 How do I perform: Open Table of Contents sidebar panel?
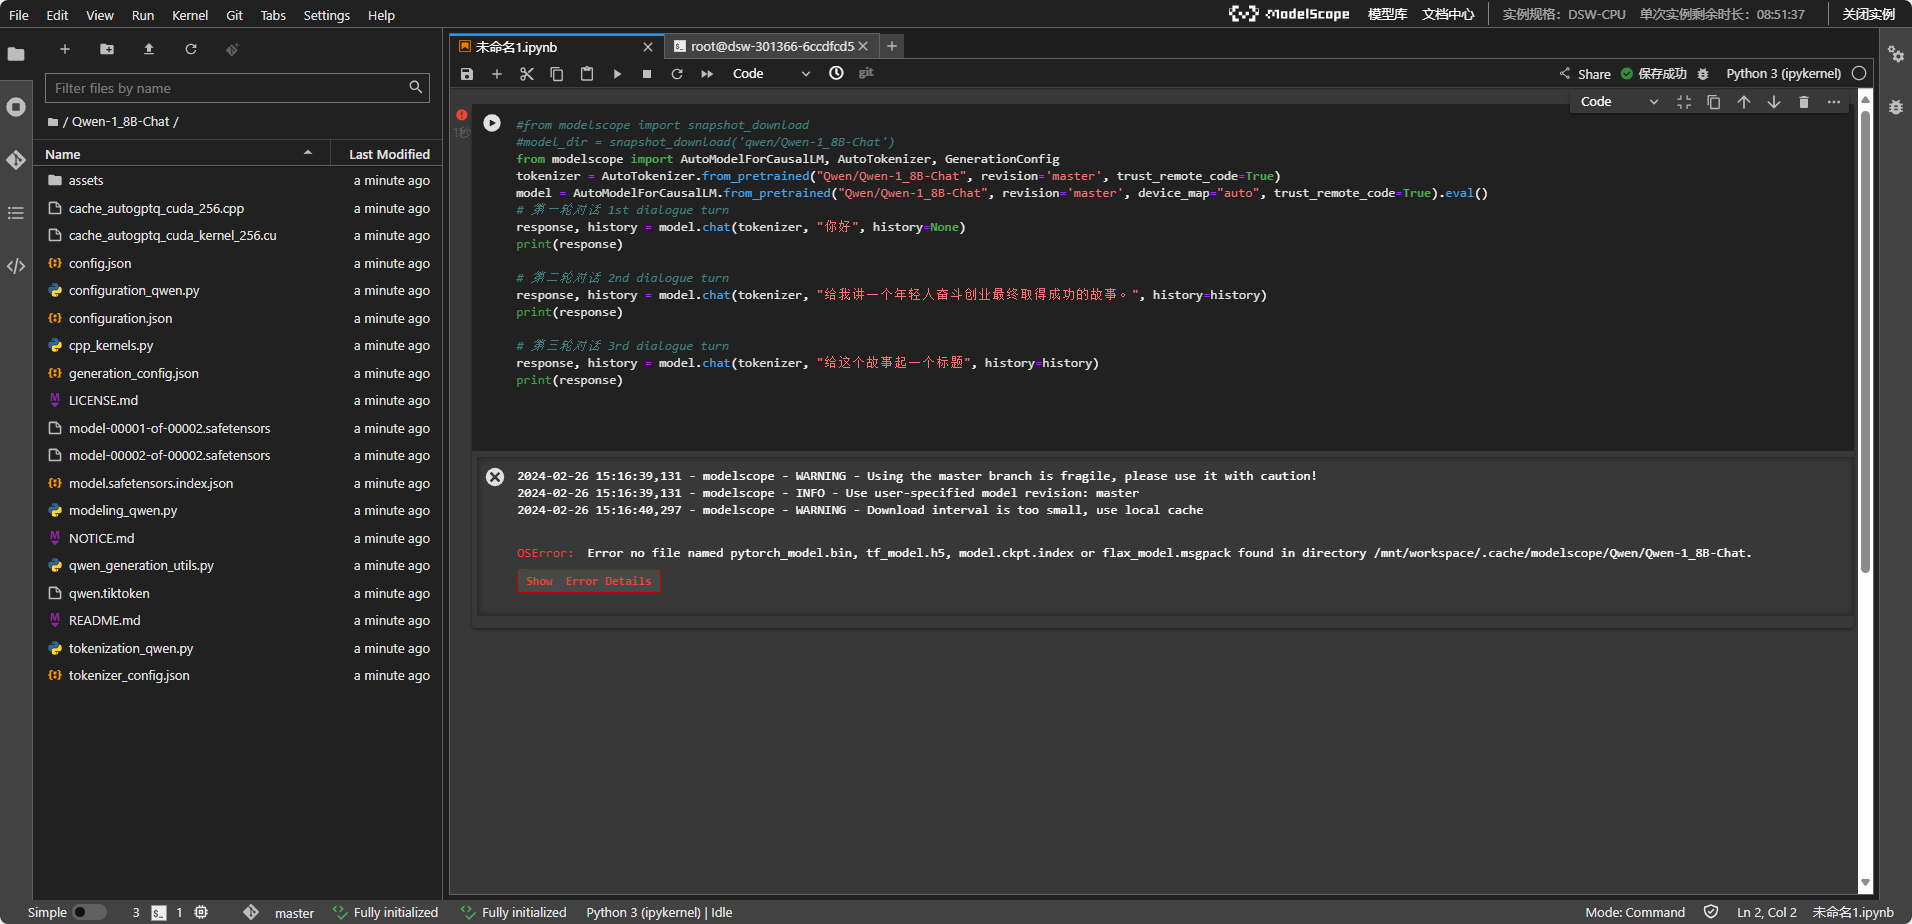[x=16, y=213]
